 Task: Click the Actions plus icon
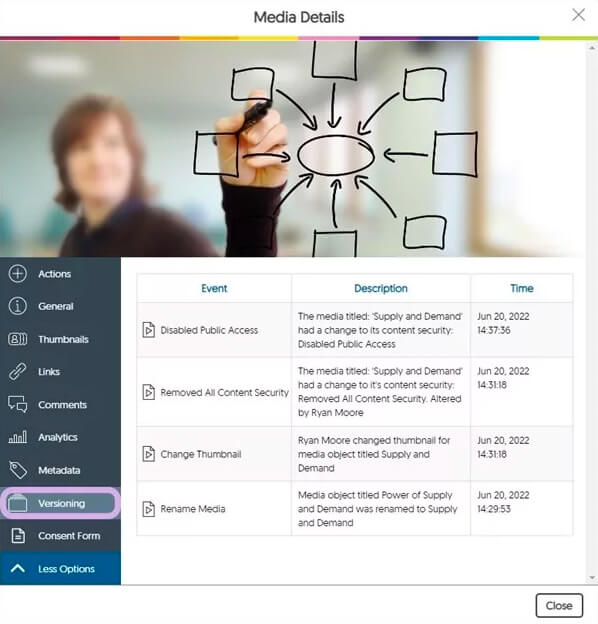18,274
